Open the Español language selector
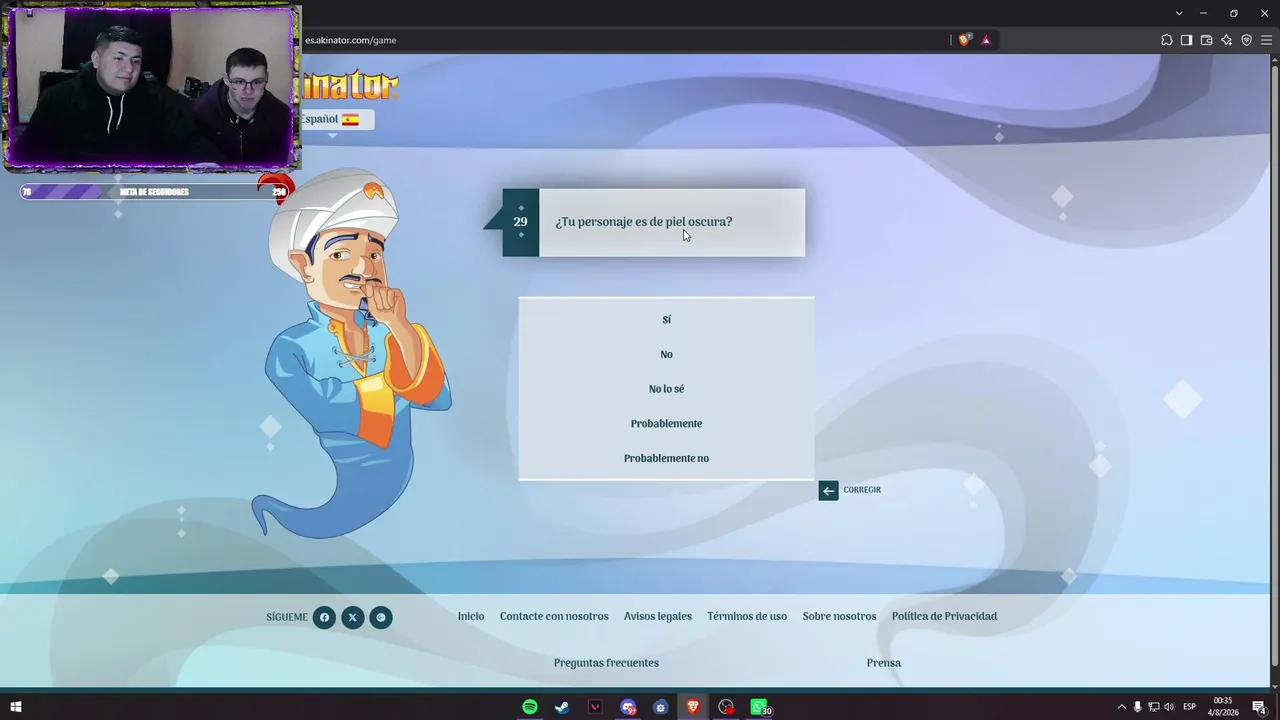1280x720 pixels. pyautogui.click(x=336, y=119)
